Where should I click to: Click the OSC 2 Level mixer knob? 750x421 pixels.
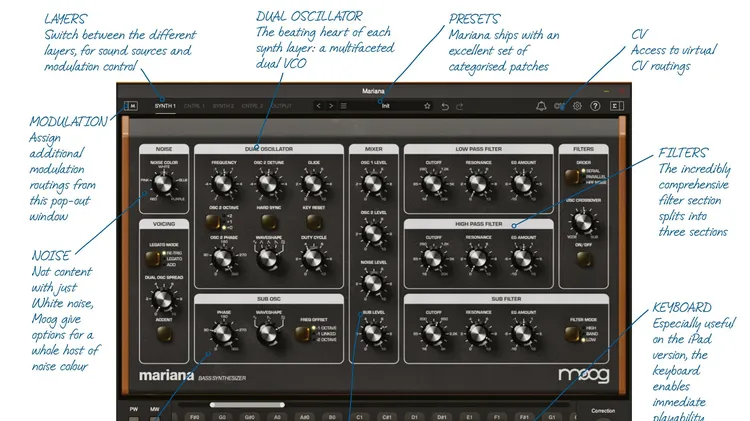tap(373, 234)
